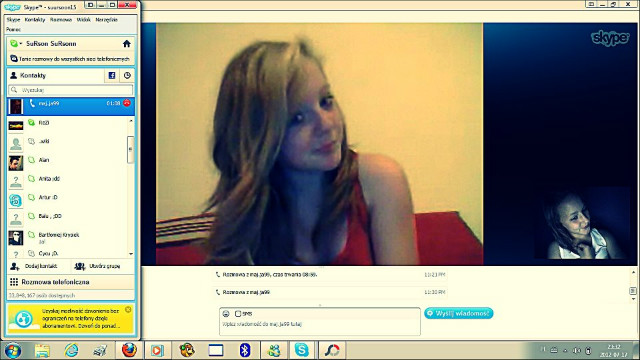Click Utwórz grupę button
640x360 pixels.
coord(98,266)
